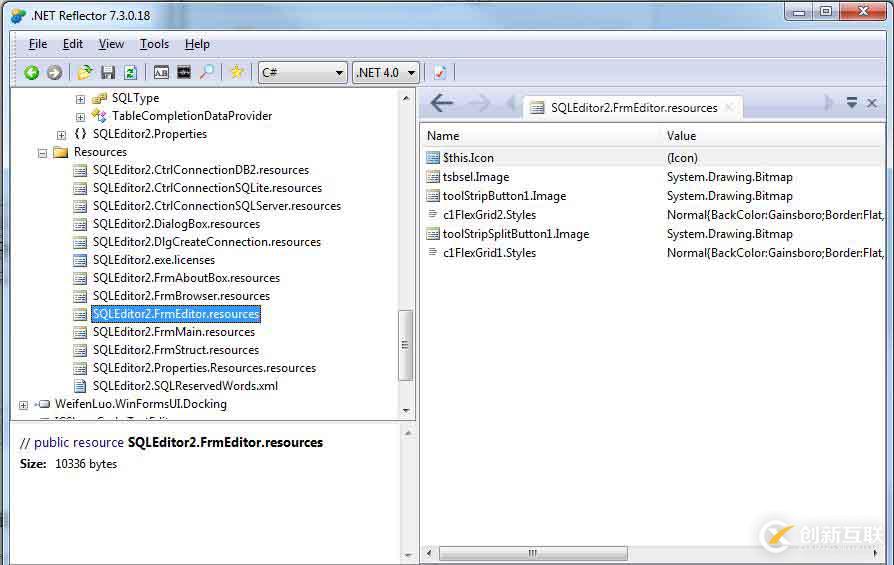Click the tree panel scroll up arrow
The height and width of the screenshot is (565, 894).
(x=406, y=99)
